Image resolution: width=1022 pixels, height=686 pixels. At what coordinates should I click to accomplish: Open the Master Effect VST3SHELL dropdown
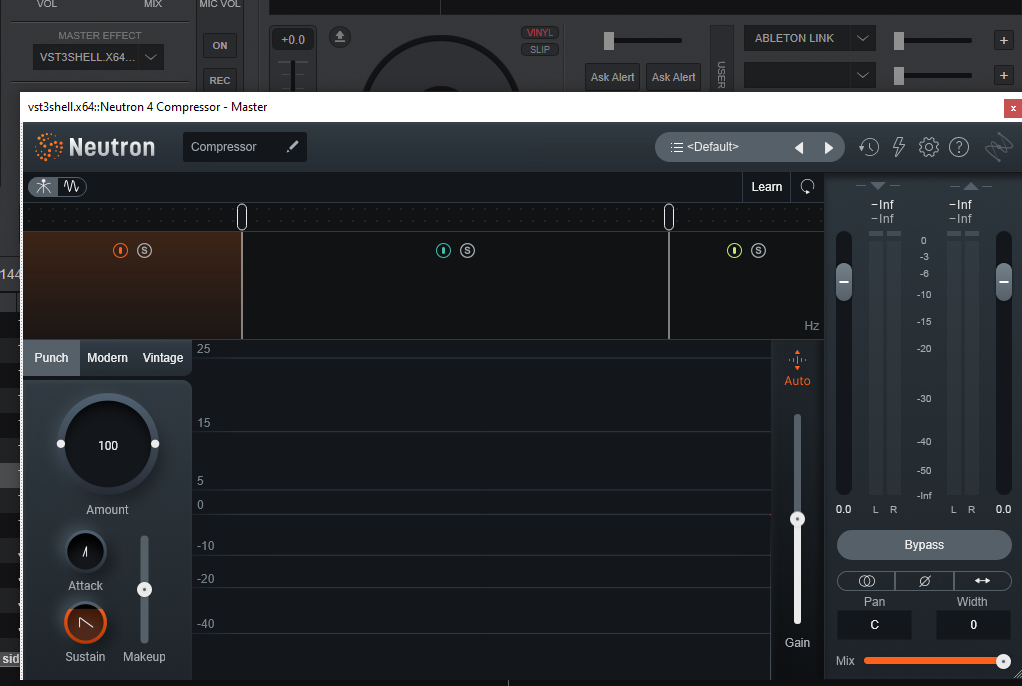[98, 57]
